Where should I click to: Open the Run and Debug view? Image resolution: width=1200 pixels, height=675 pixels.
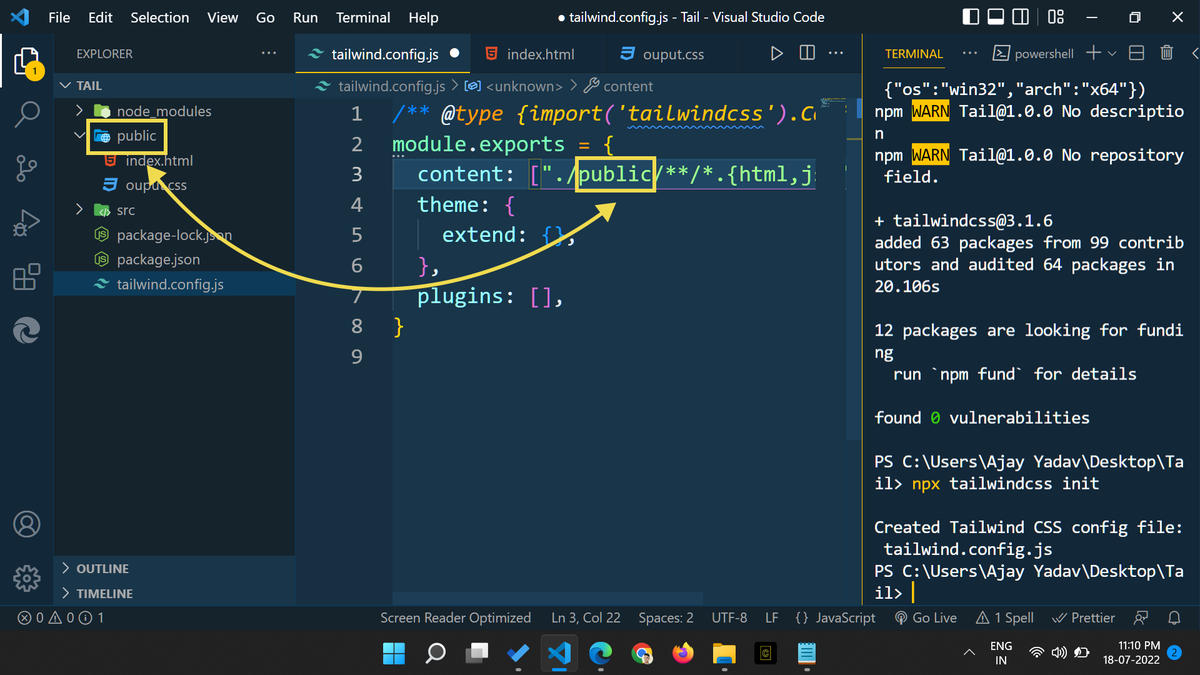click(x=27, y=223)
